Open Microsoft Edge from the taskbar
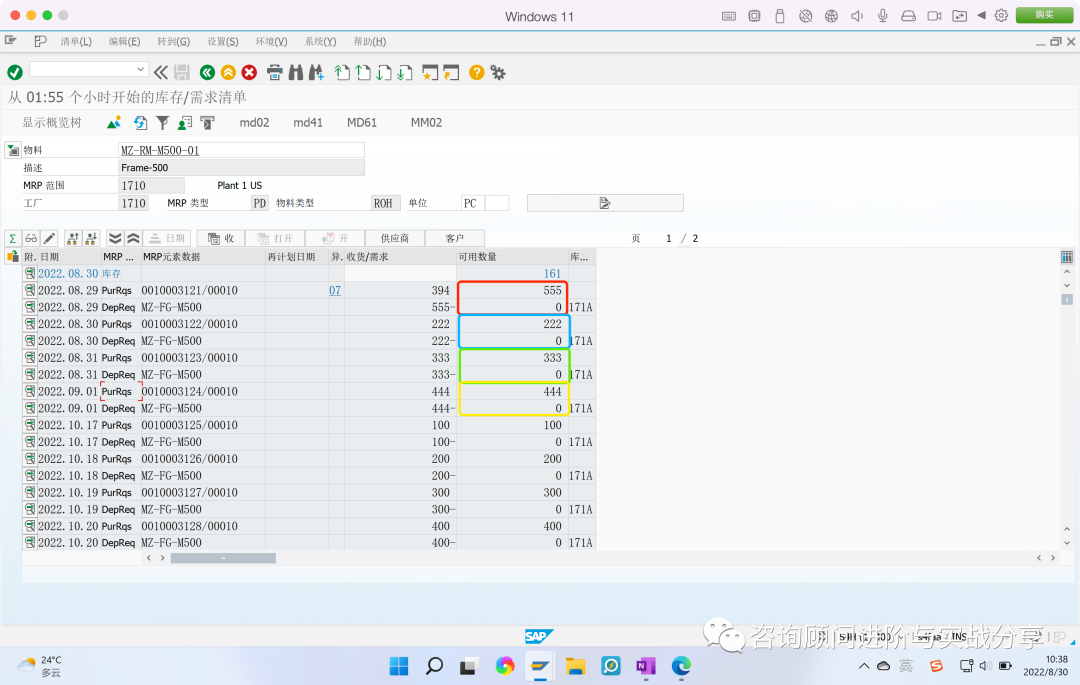 681,666
